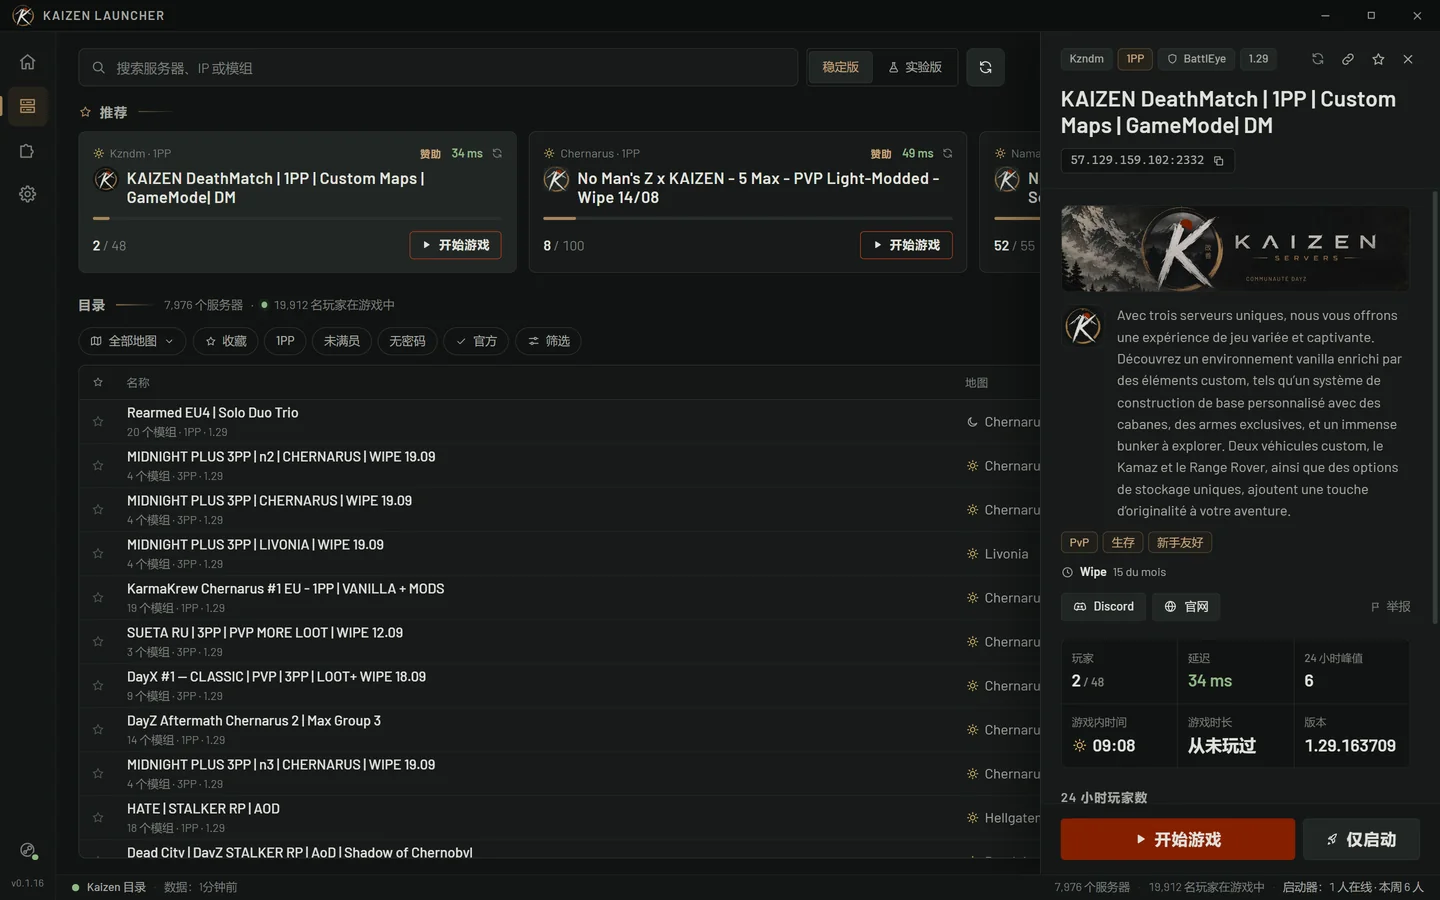Switch to 稳定版 branch tab
Viewport: 1440px width, 900px height.
pos(840,67)
